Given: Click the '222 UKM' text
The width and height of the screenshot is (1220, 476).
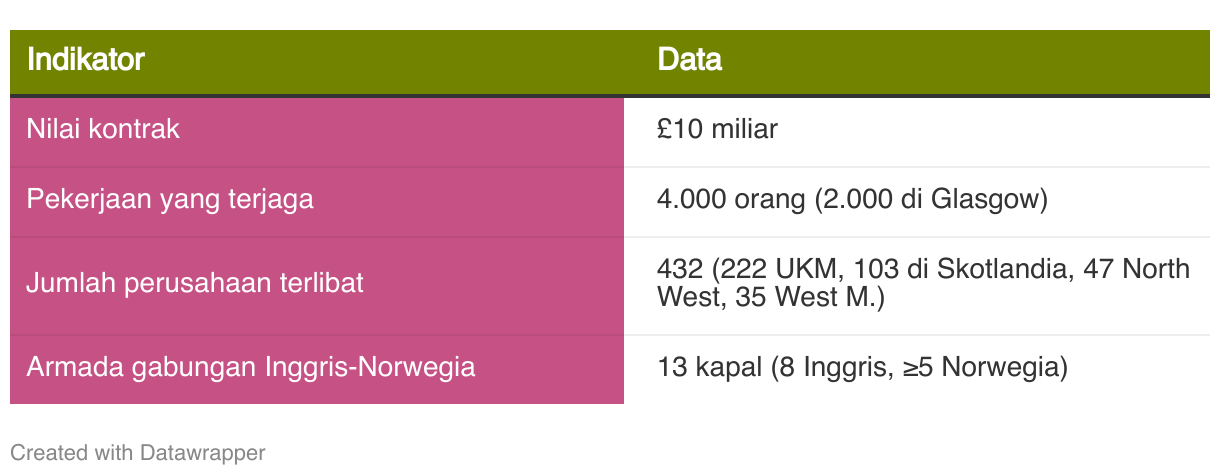Looking at the screenshot, I should pos(786,269).
